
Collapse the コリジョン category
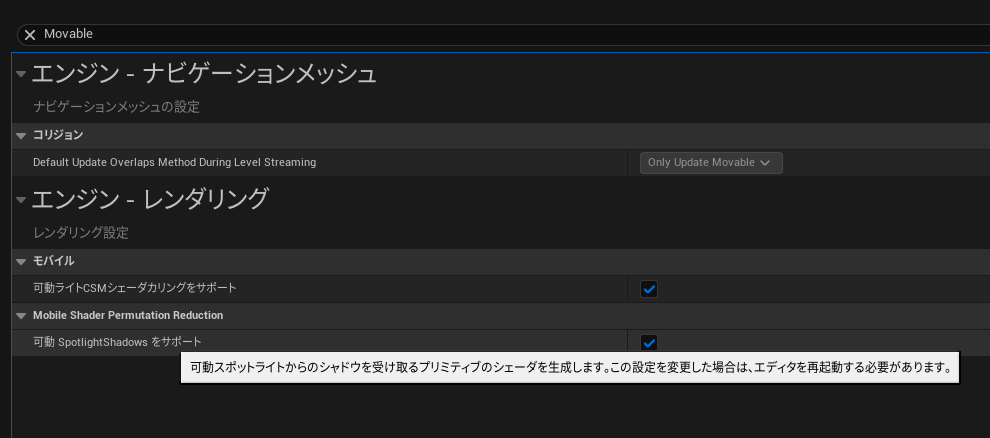click(x=21, y=135)
